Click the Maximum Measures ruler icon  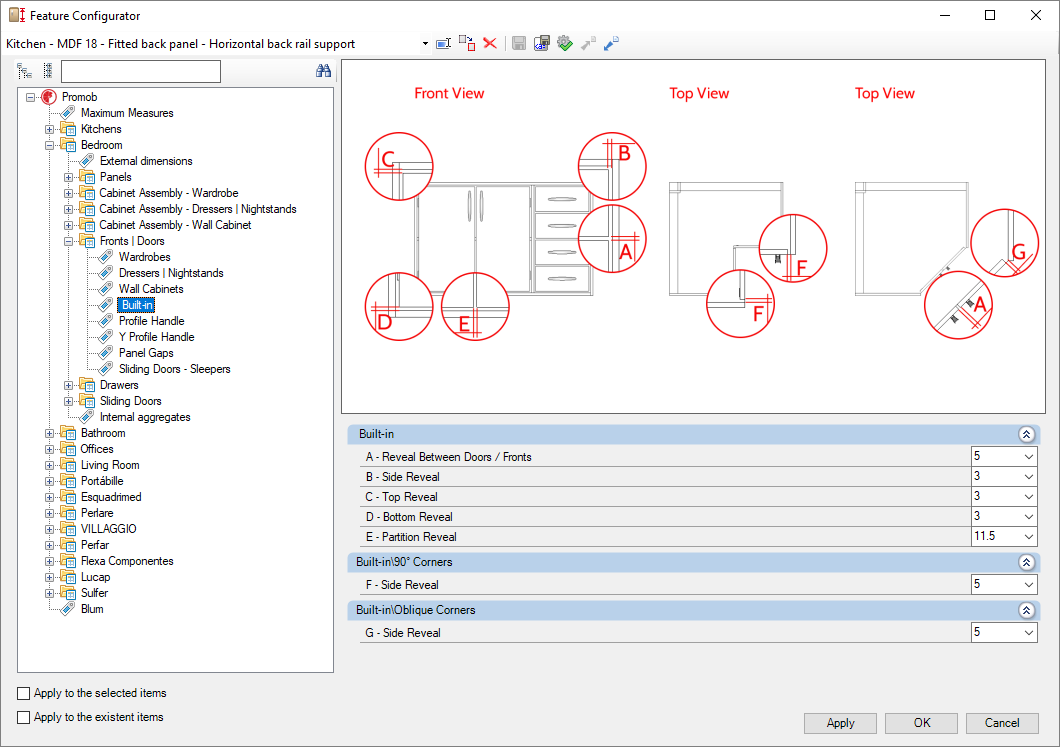click(68, 113)
